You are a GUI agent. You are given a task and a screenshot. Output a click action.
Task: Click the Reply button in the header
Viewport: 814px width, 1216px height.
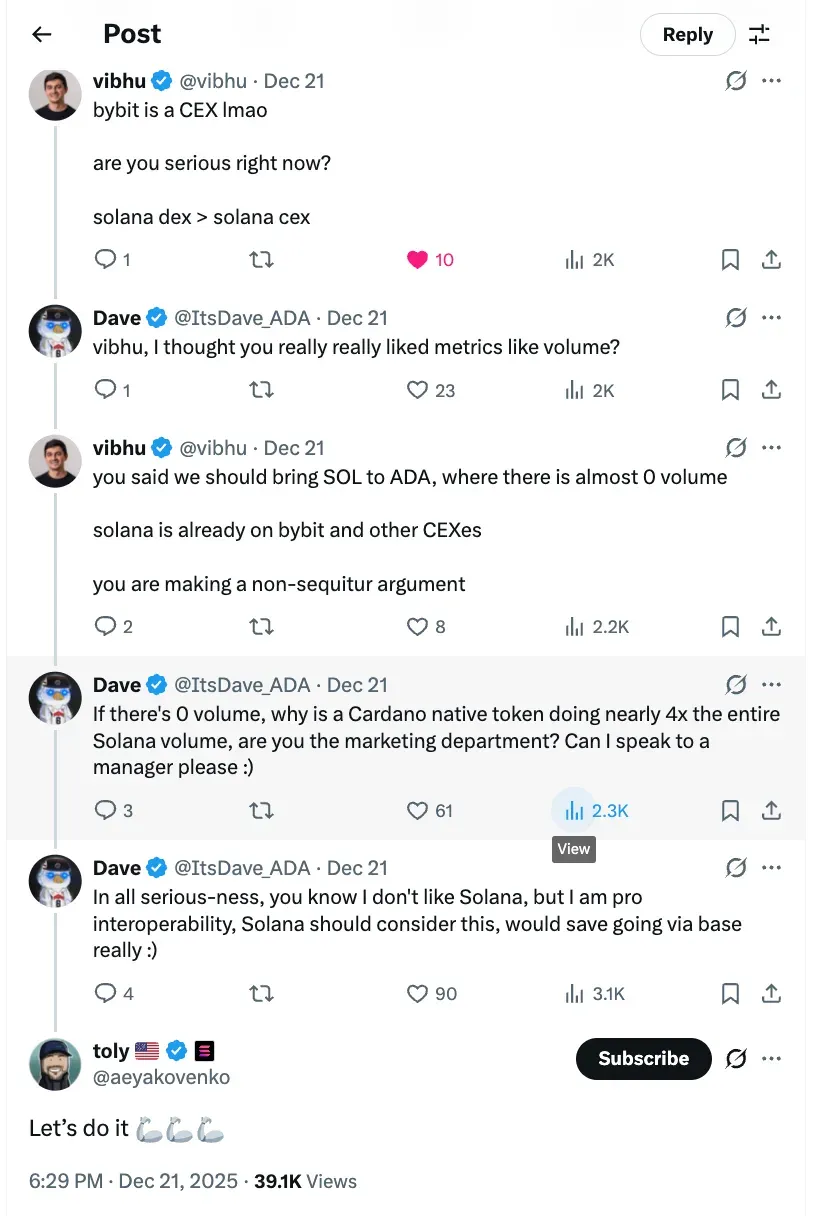687,35
